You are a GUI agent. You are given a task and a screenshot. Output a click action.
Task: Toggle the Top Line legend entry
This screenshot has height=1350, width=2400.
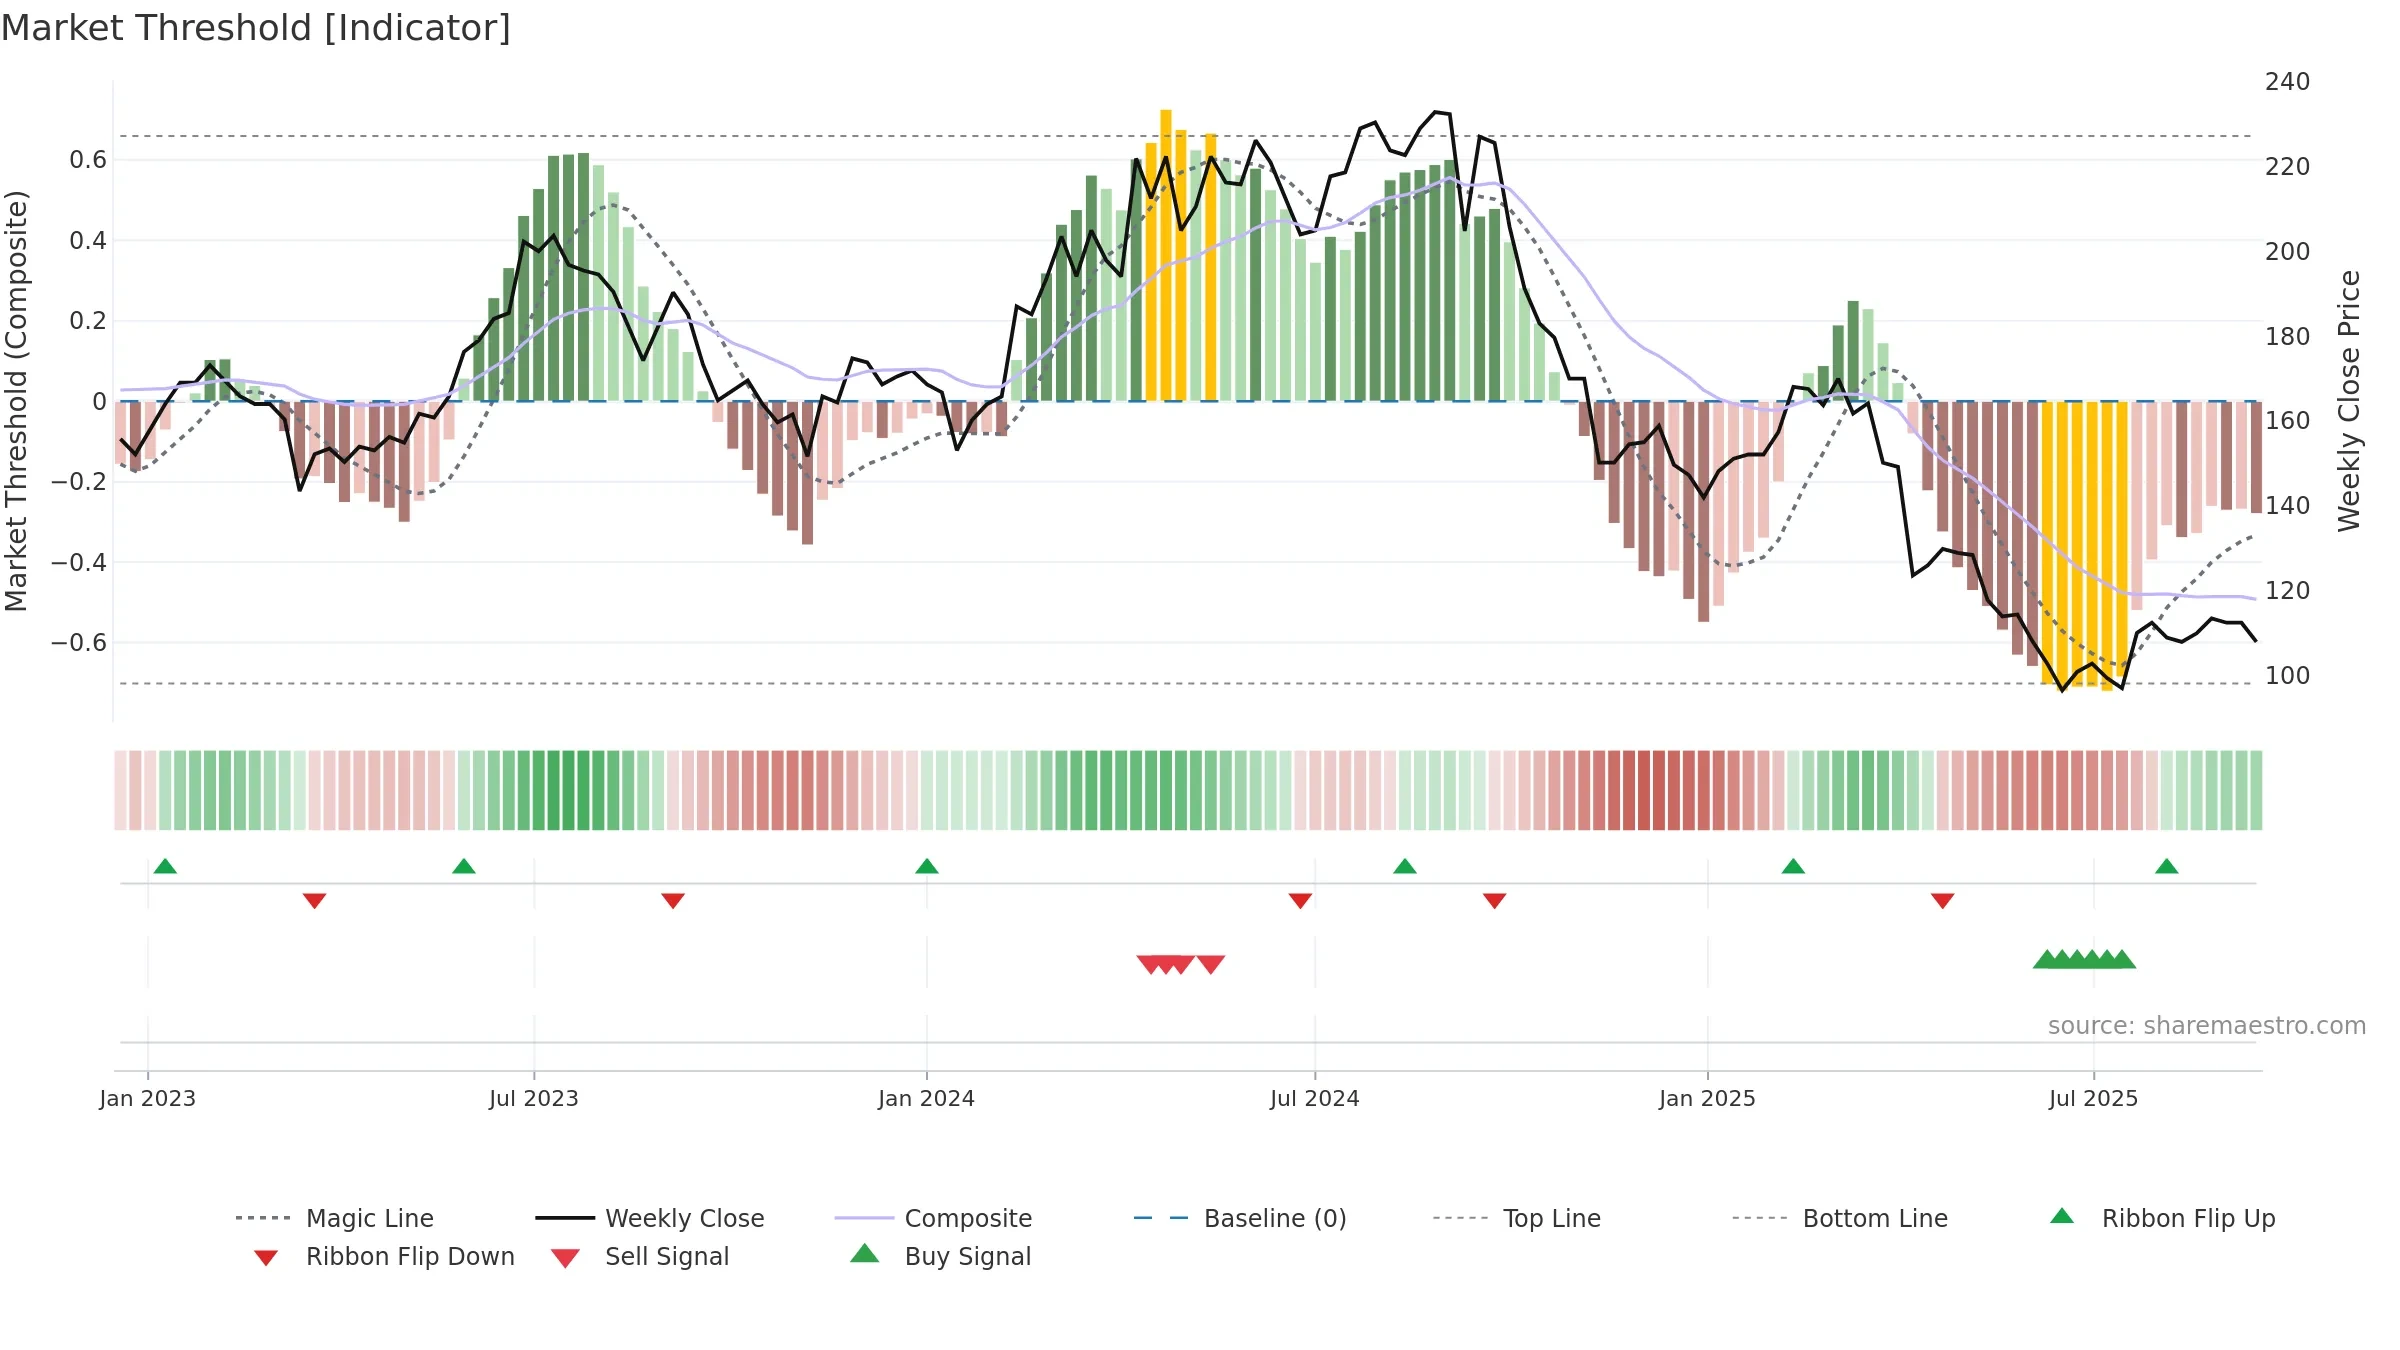1517,1218
